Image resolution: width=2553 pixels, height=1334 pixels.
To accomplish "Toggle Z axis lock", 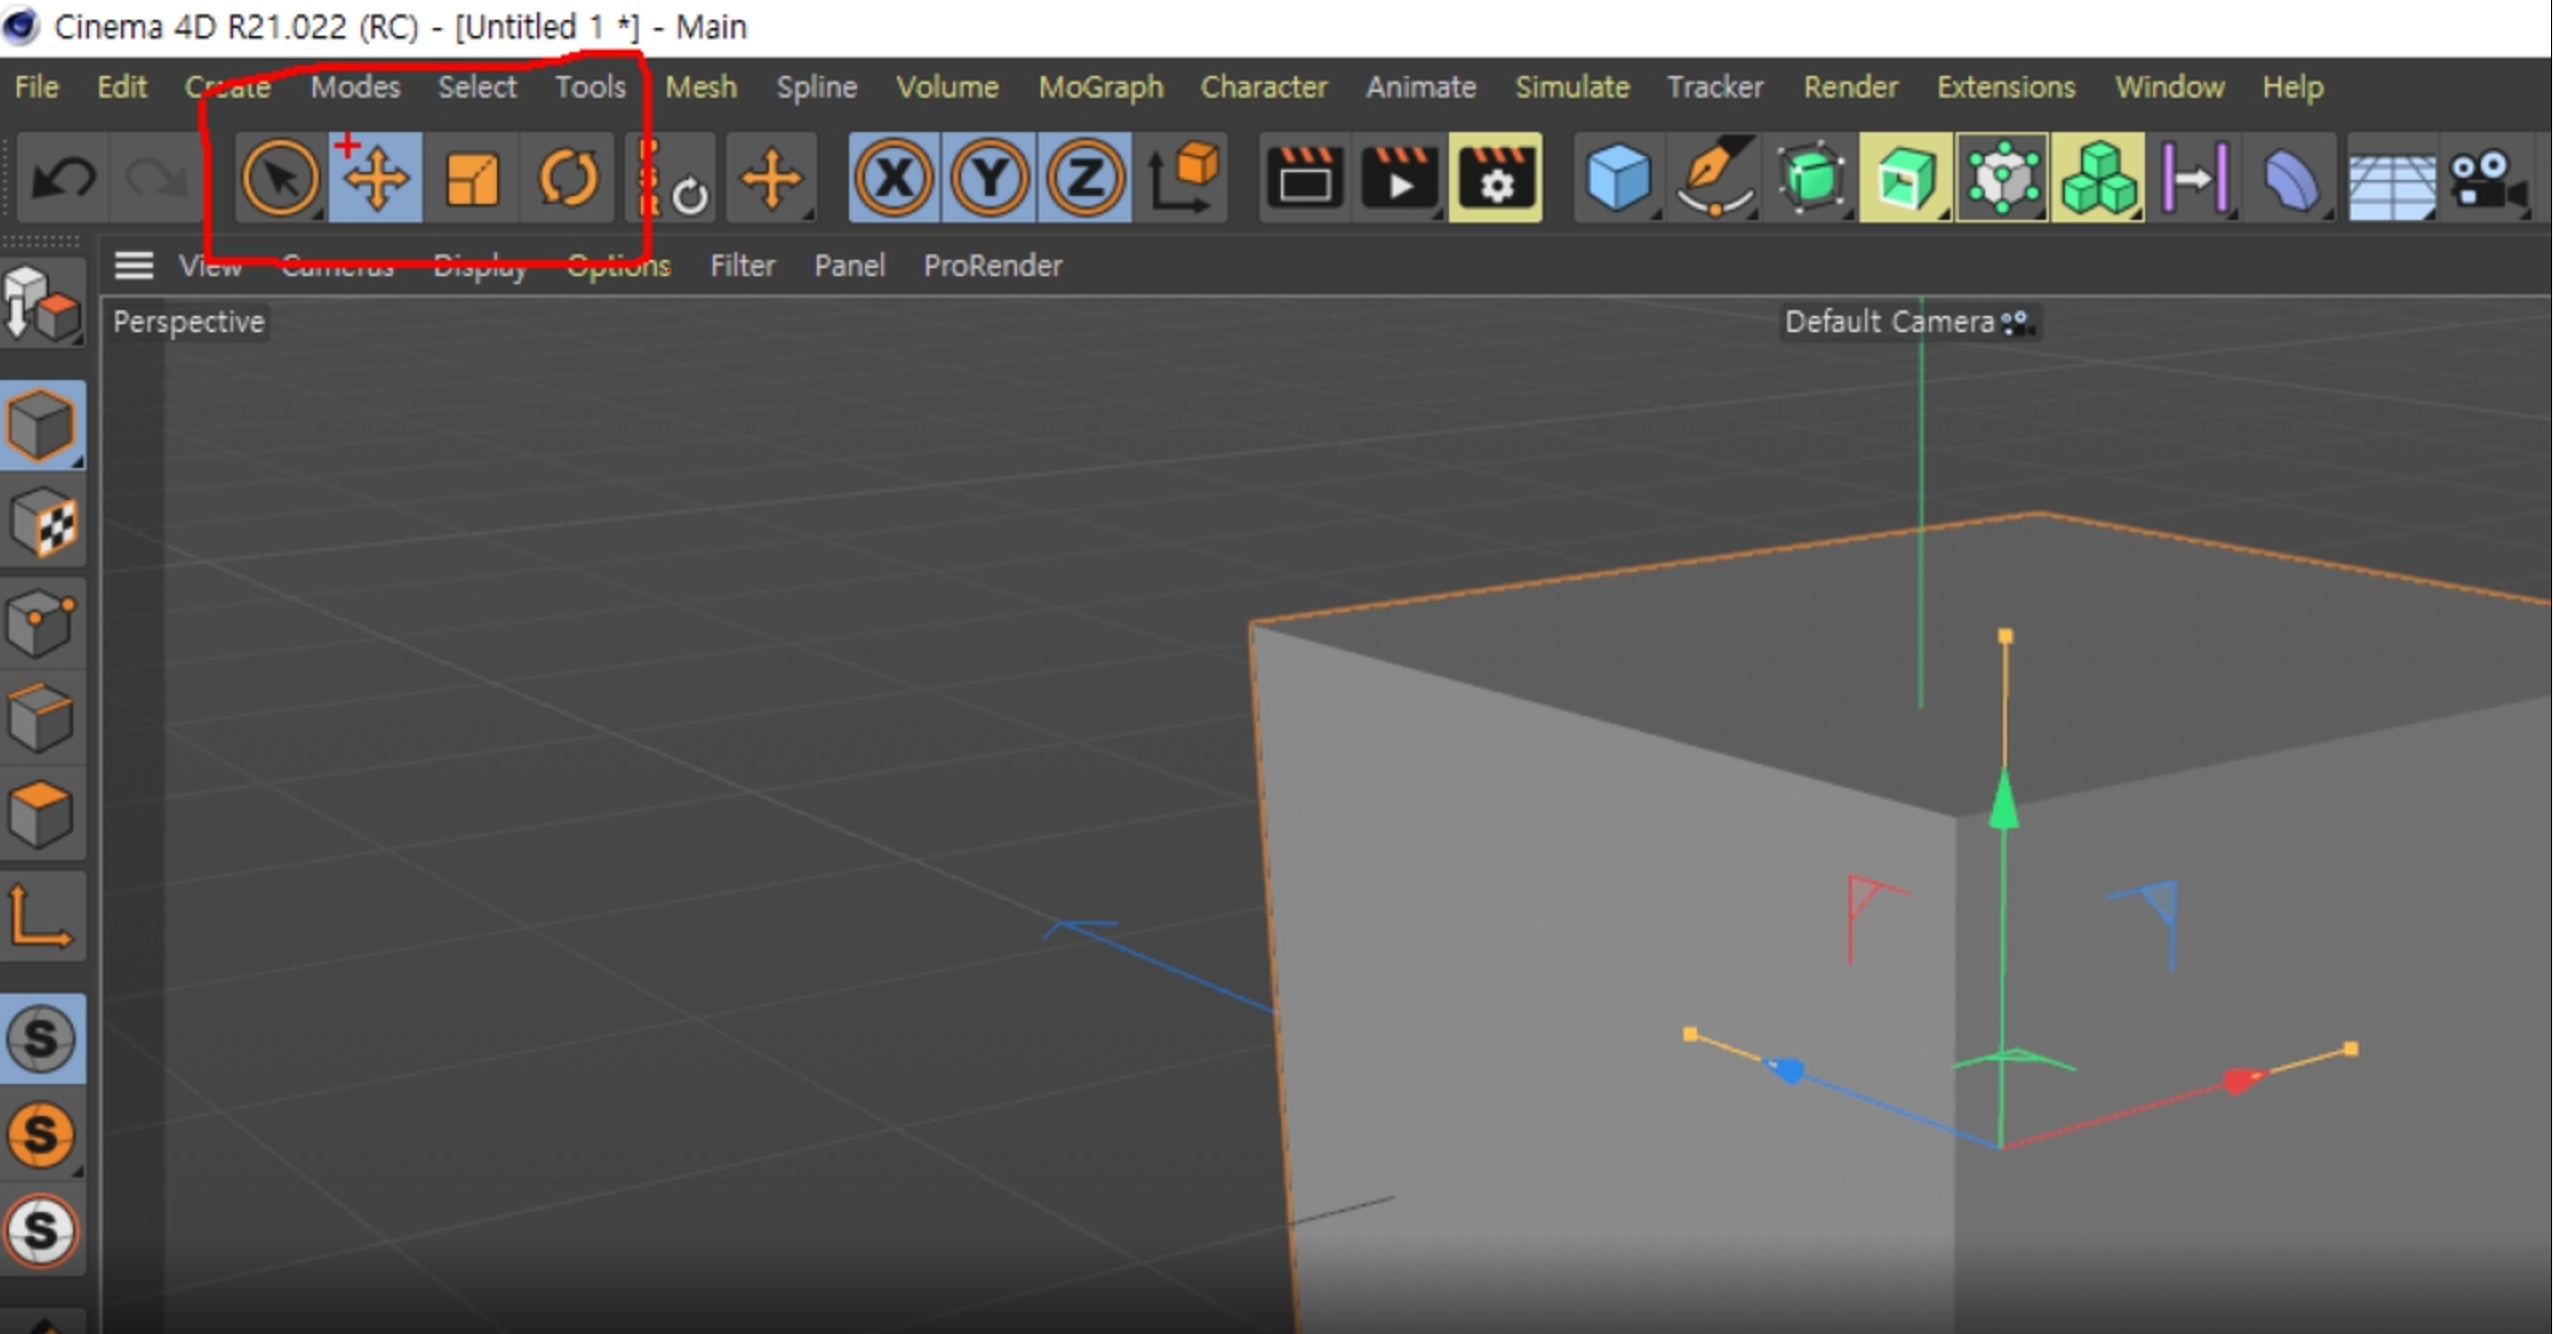I will coord(1085,179).
